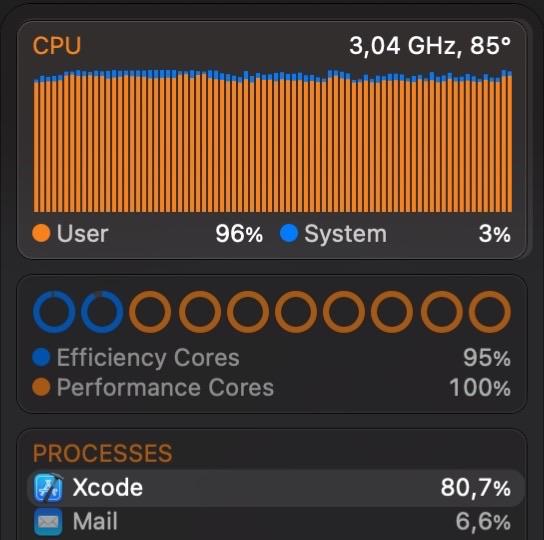Screen dimensions: 544x540
Task: Click the first blue efficiency core ring
Action: 54,312
